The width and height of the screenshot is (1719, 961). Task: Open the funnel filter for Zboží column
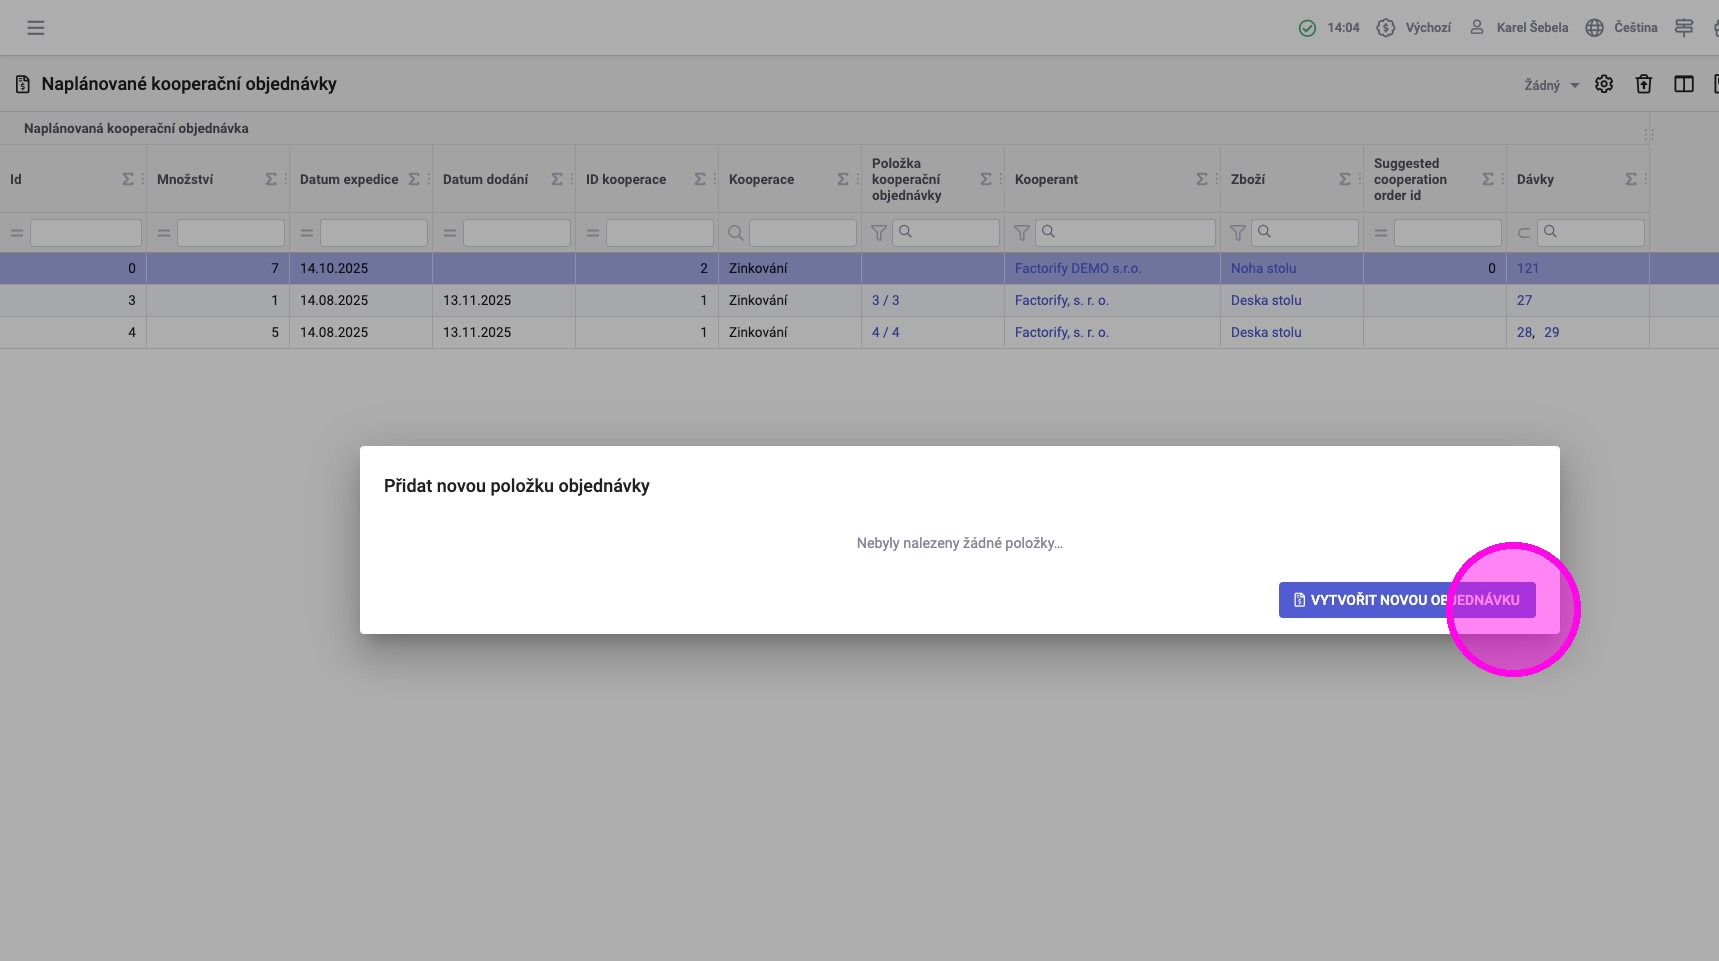1238,233
